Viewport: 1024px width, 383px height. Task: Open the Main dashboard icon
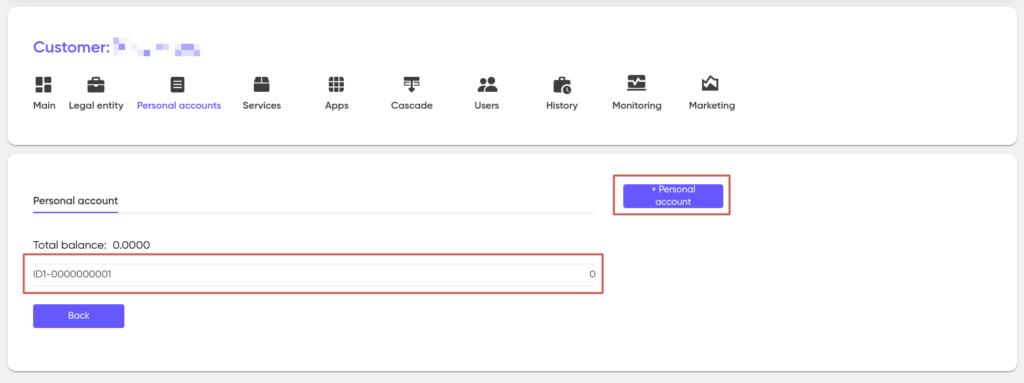(44, 84)
